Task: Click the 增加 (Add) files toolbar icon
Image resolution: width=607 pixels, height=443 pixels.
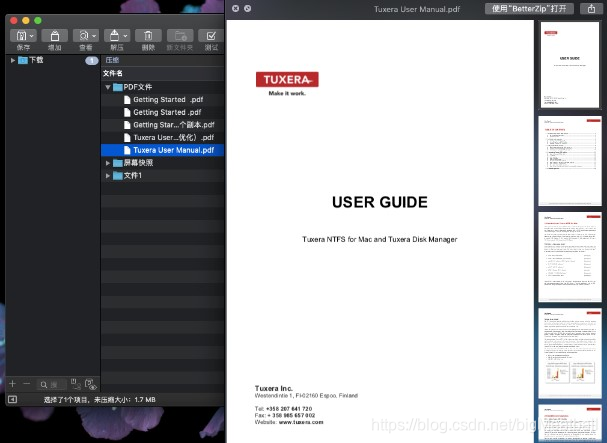Action: (55, 36)
